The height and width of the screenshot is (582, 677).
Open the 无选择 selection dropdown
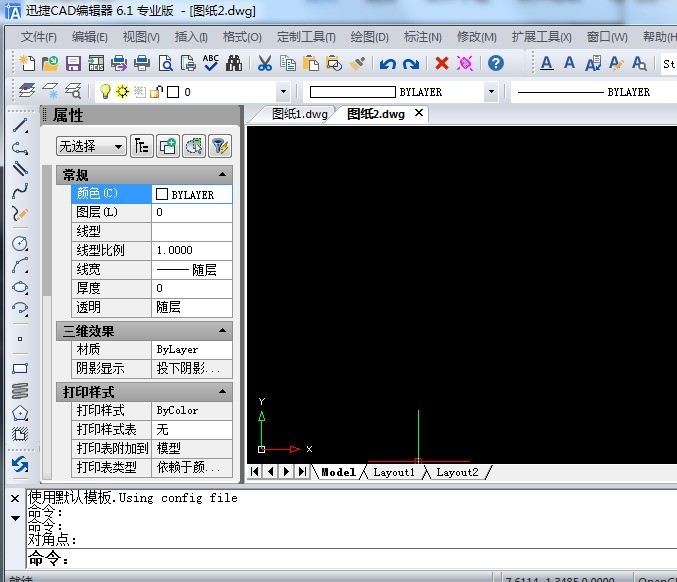91,146
